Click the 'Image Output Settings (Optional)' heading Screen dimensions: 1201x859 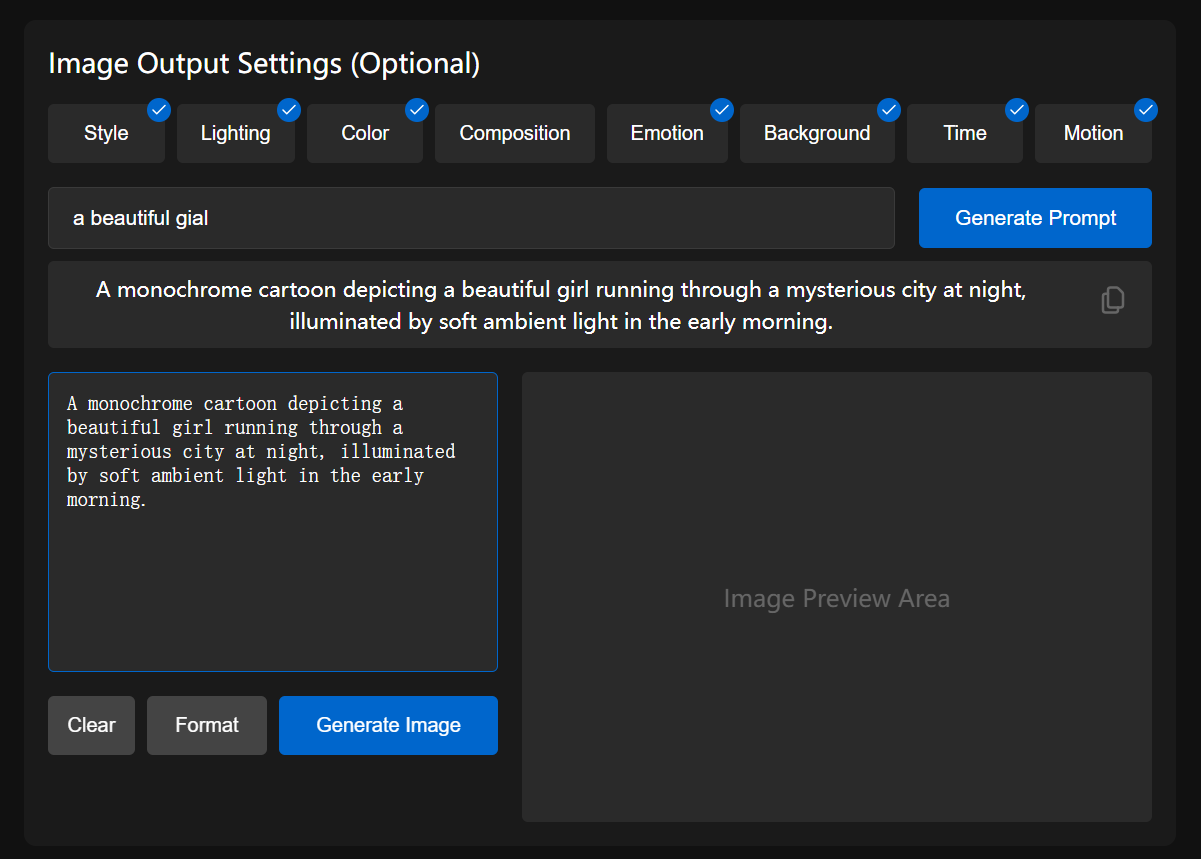pyautogui.click(x=264, y=64)
